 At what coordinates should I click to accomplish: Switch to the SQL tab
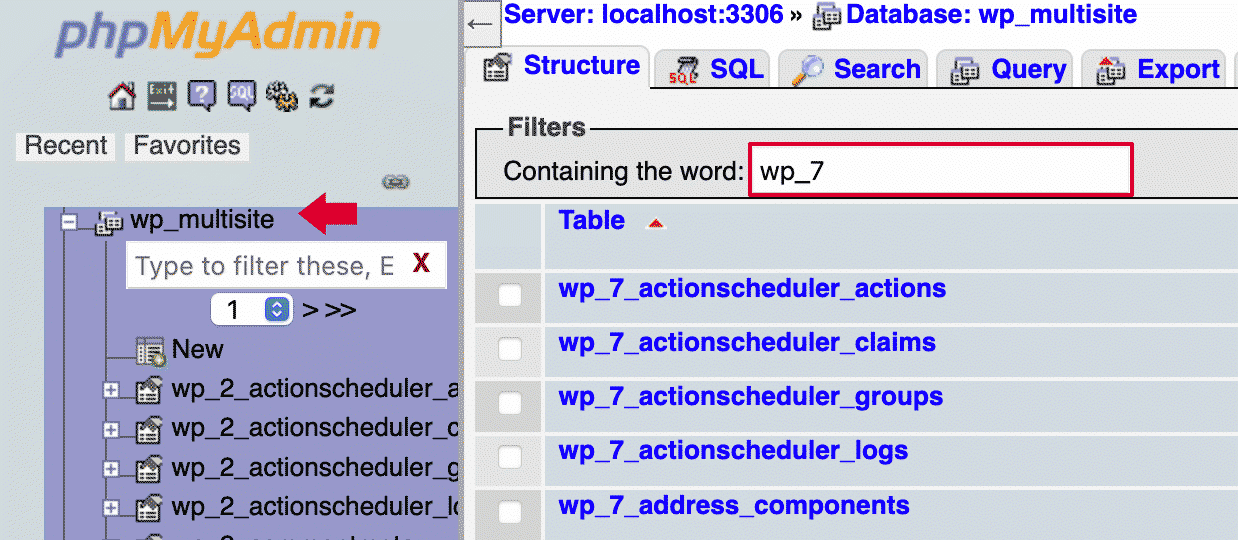(718, 69)
